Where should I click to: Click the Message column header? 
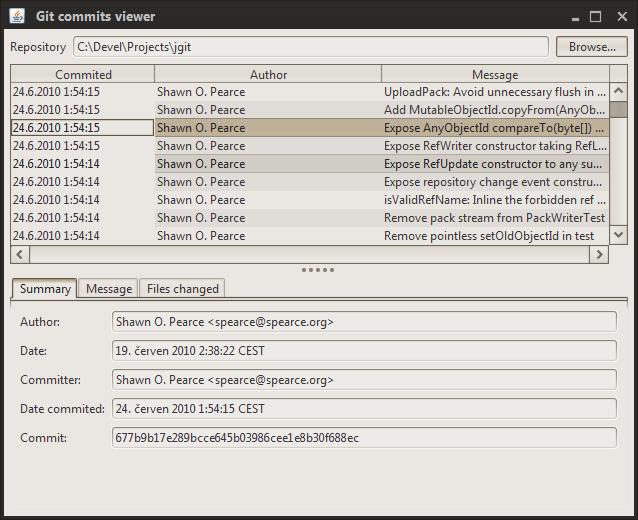pyautogui.click(x=494, y=75)
